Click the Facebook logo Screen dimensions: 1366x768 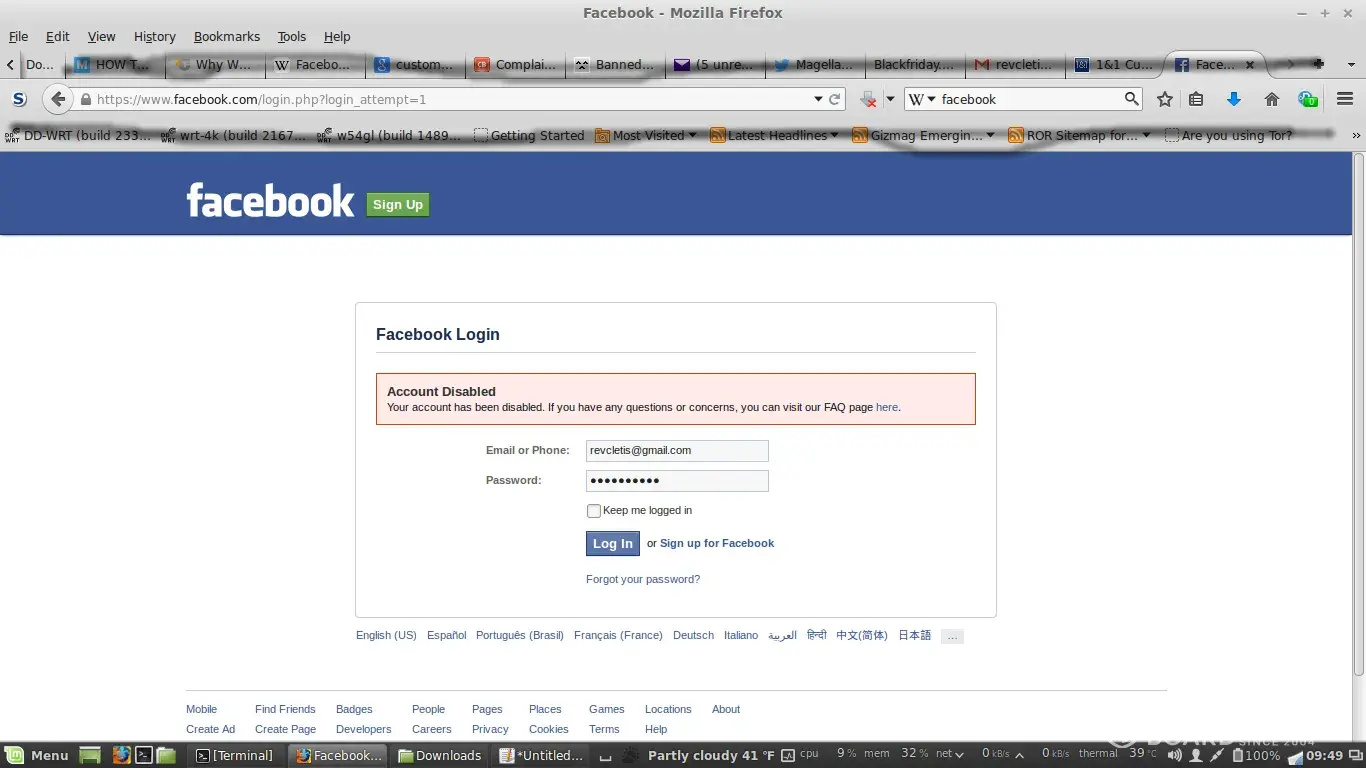click(x=270, y=201)
